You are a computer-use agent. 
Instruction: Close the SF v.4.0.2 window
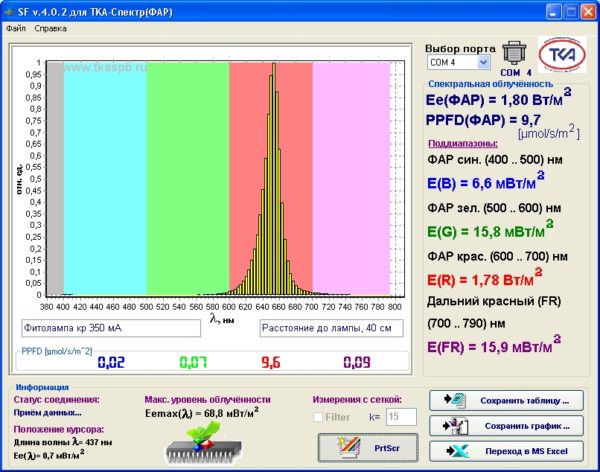point(589,11)
